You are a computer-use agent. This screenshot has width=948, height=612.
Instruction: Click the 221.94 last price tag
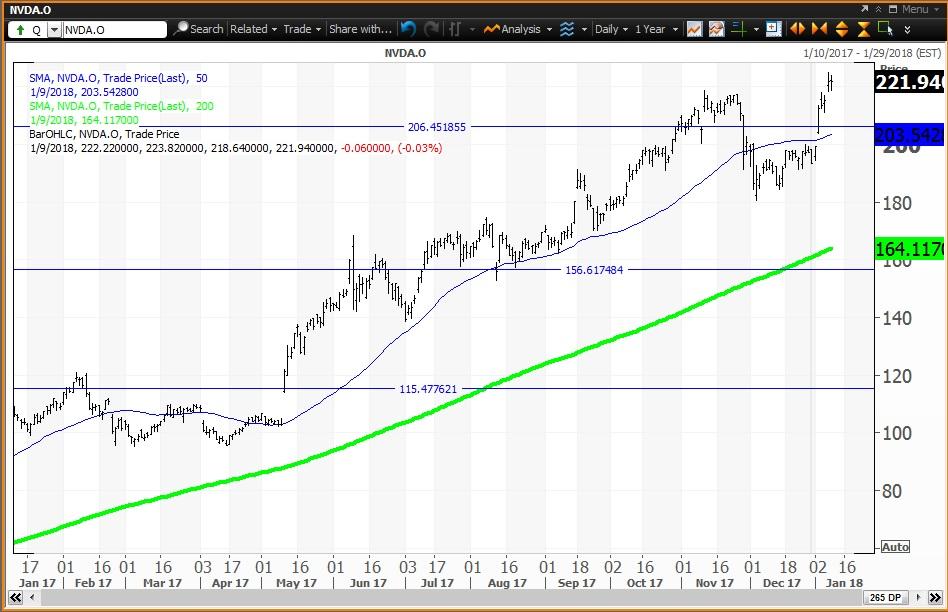tap(908, 82)
